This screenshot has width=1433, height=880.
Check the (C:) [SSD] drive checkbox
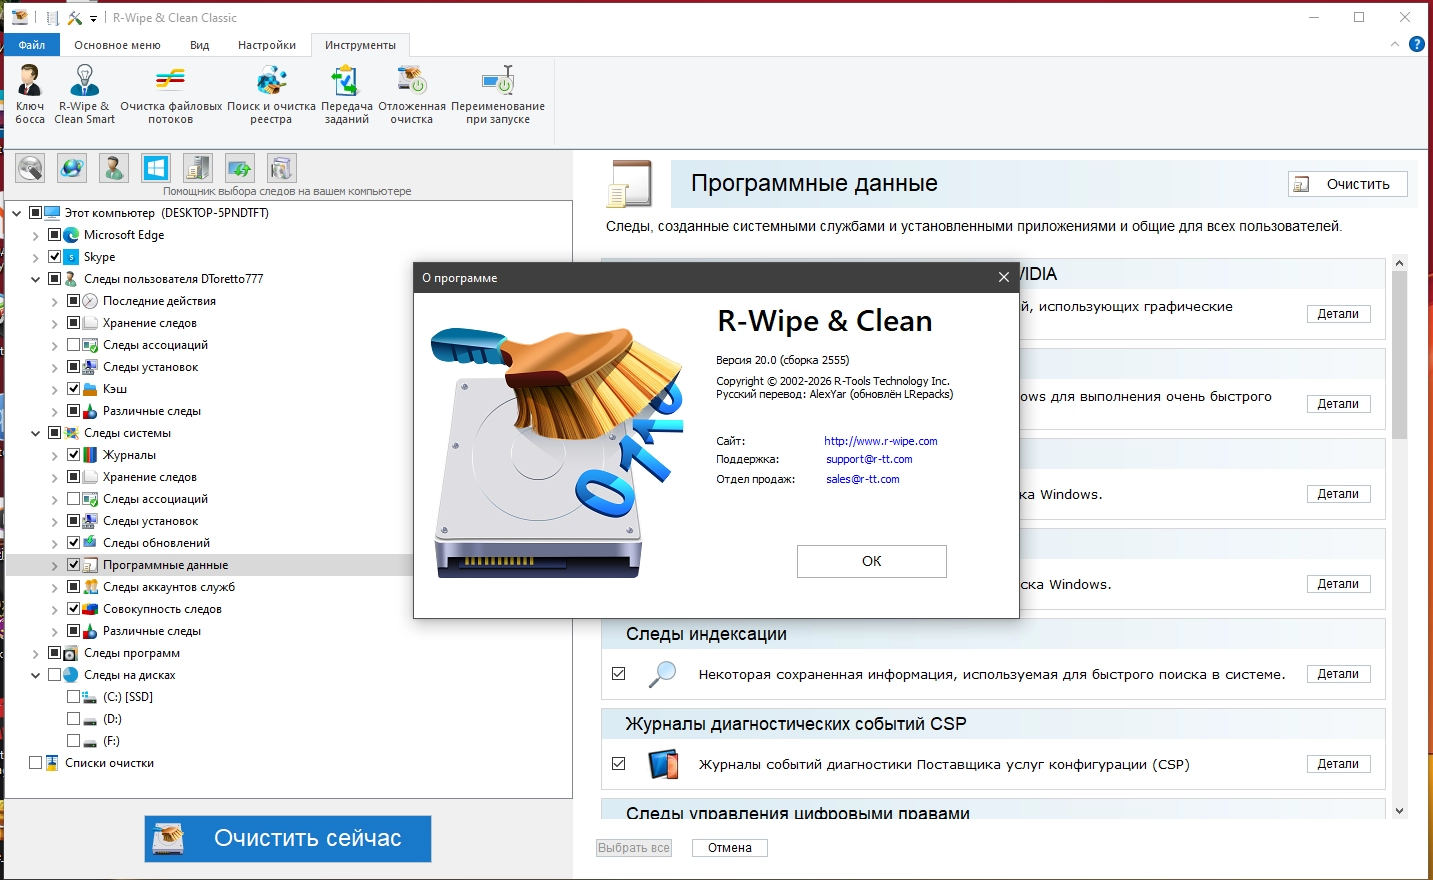click(x=73, y=697)
